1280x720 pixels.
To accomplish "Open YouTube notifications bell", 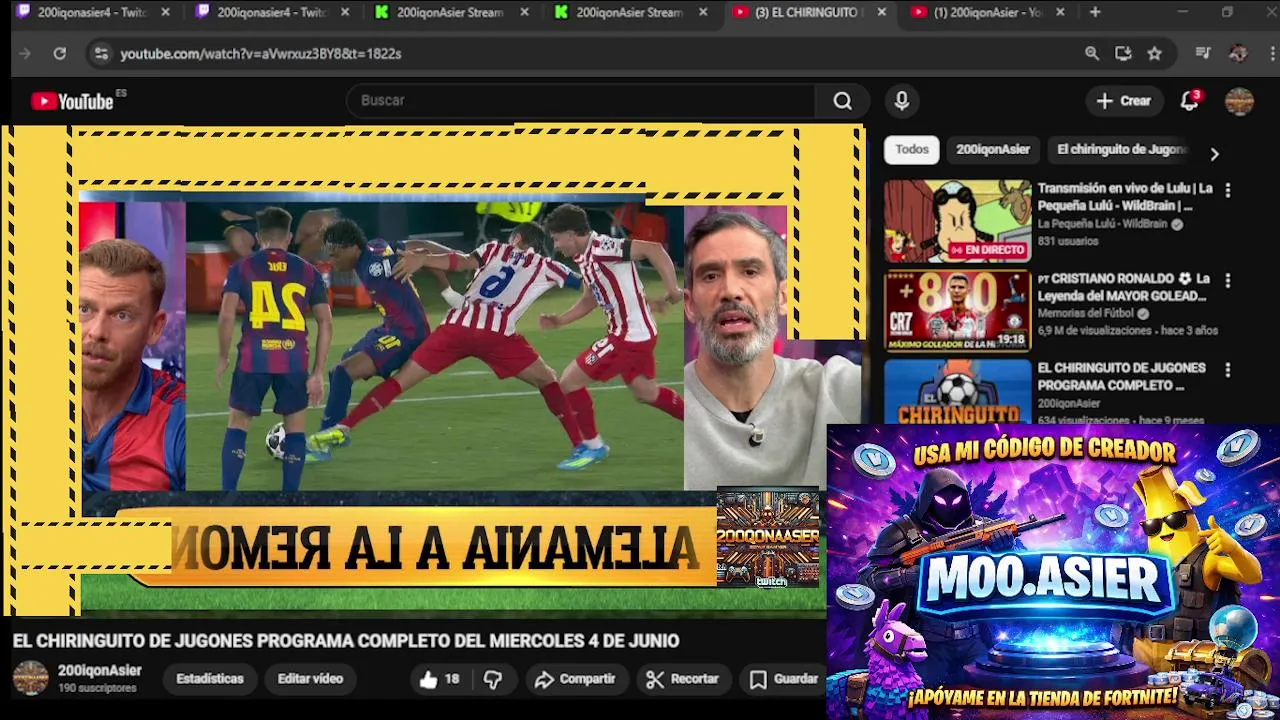I will pyautogui.click(x=1189, y=101).
